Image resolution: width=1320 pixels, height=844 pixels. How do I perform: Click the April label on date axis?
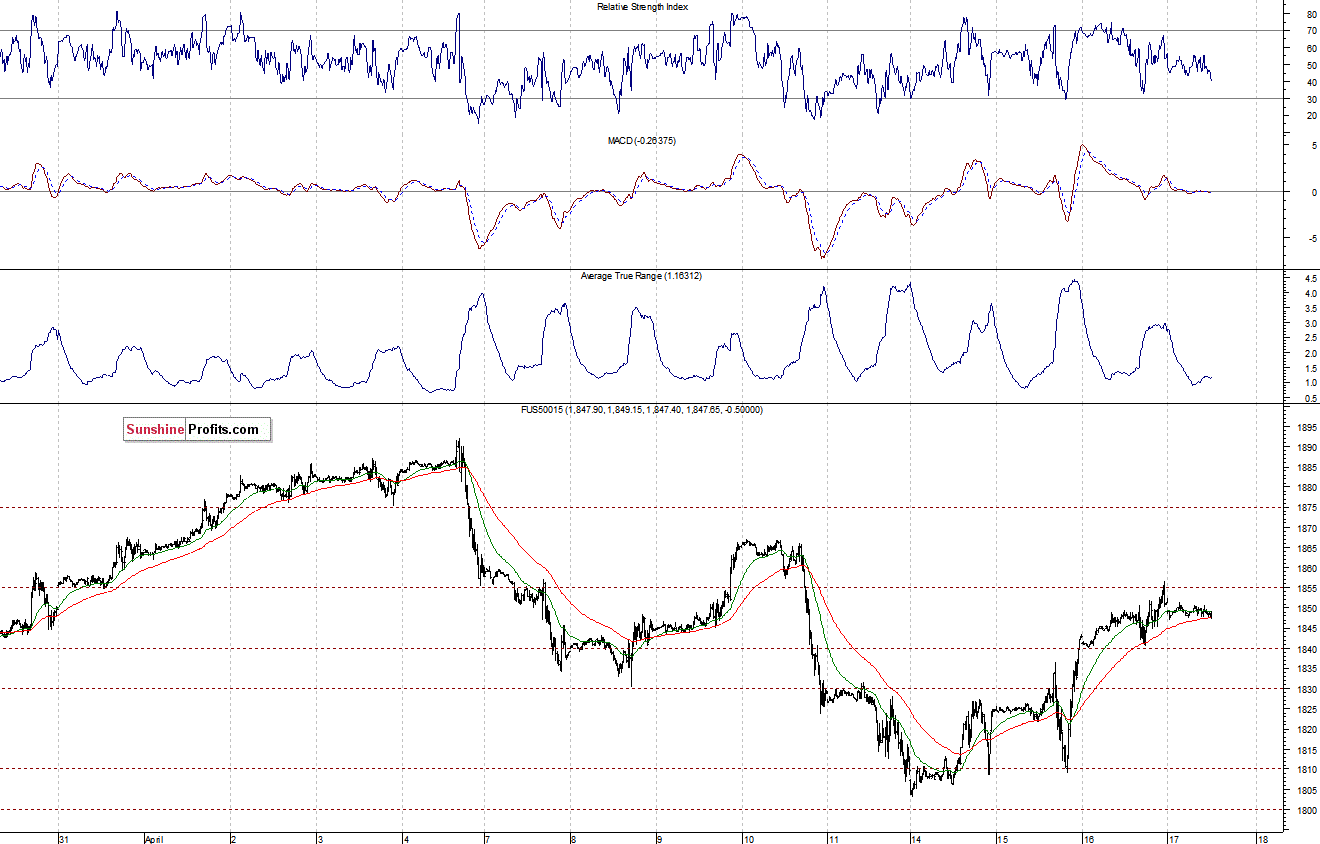click(x=153, y=838)
